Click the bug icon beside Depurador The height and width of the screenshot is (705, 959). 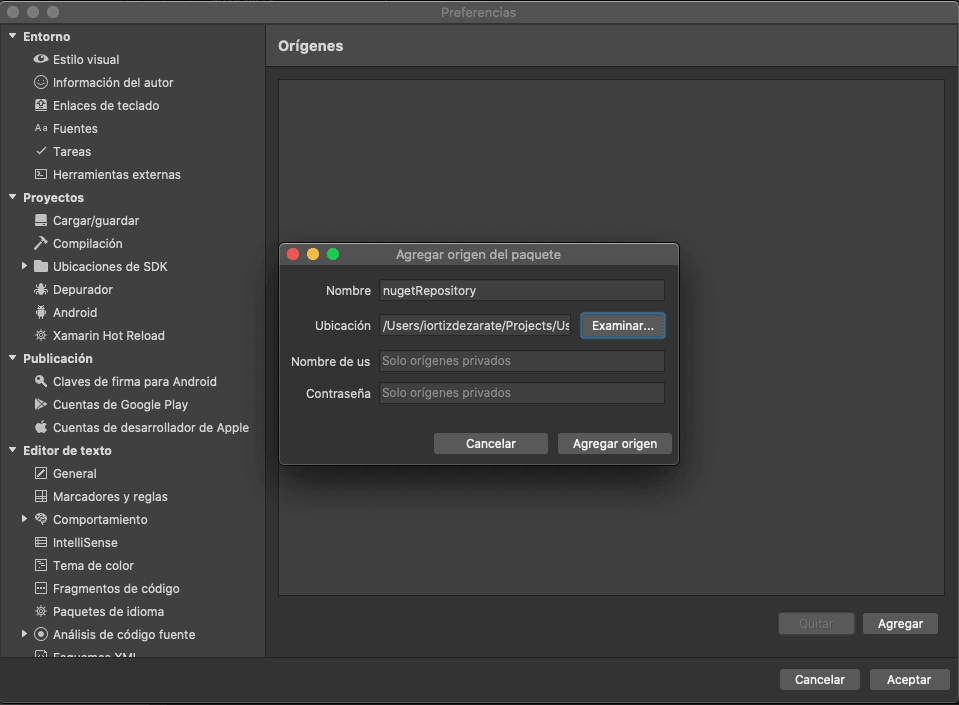click(x=41, y=290)
